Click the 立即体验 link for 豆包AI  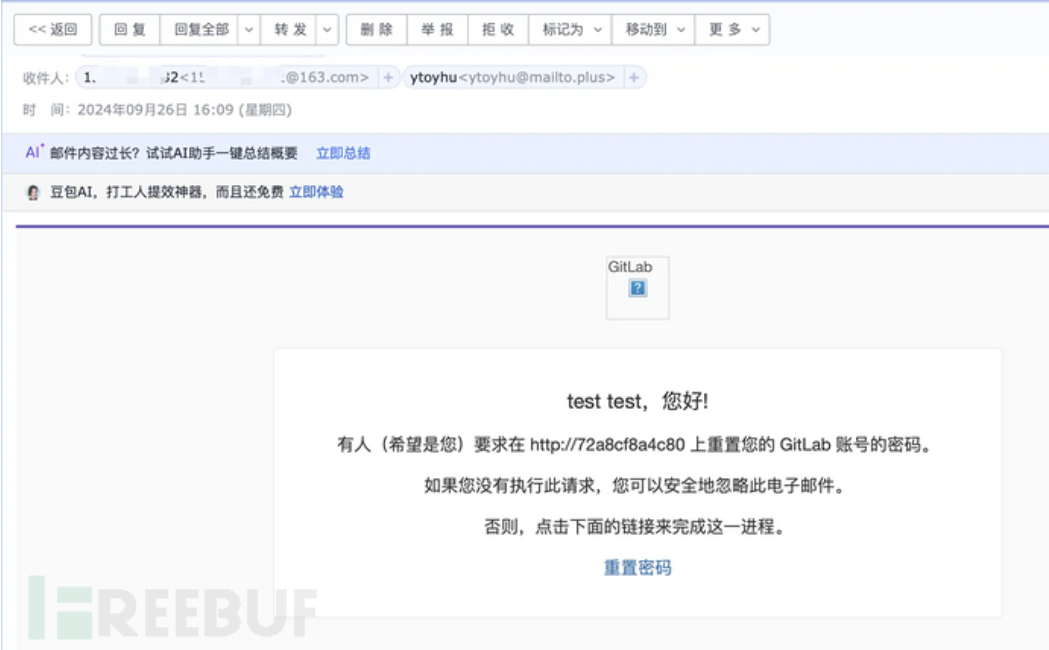point(316,192)
